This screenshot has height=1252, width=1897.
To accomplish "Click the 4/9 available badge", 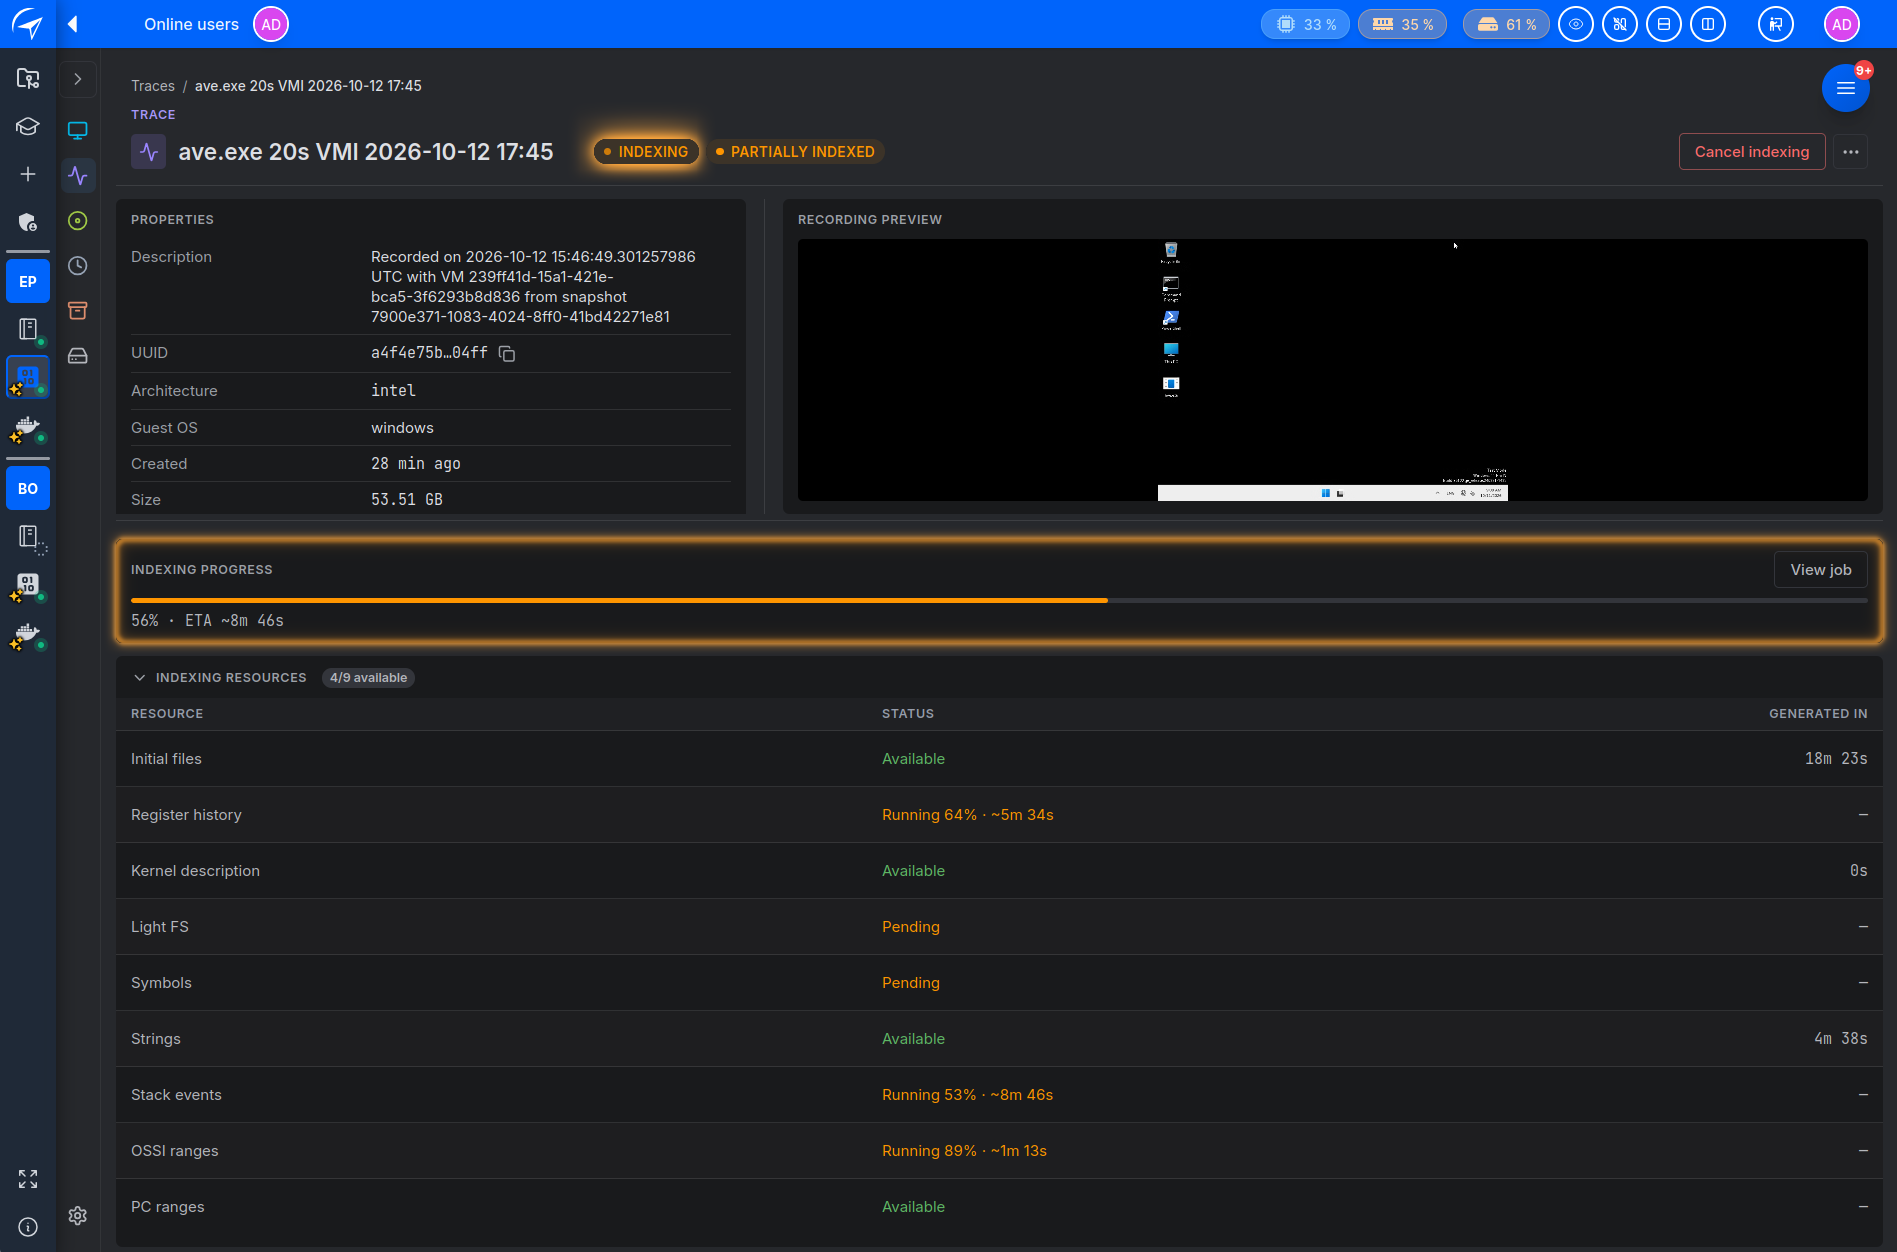I will pos(368,678).
